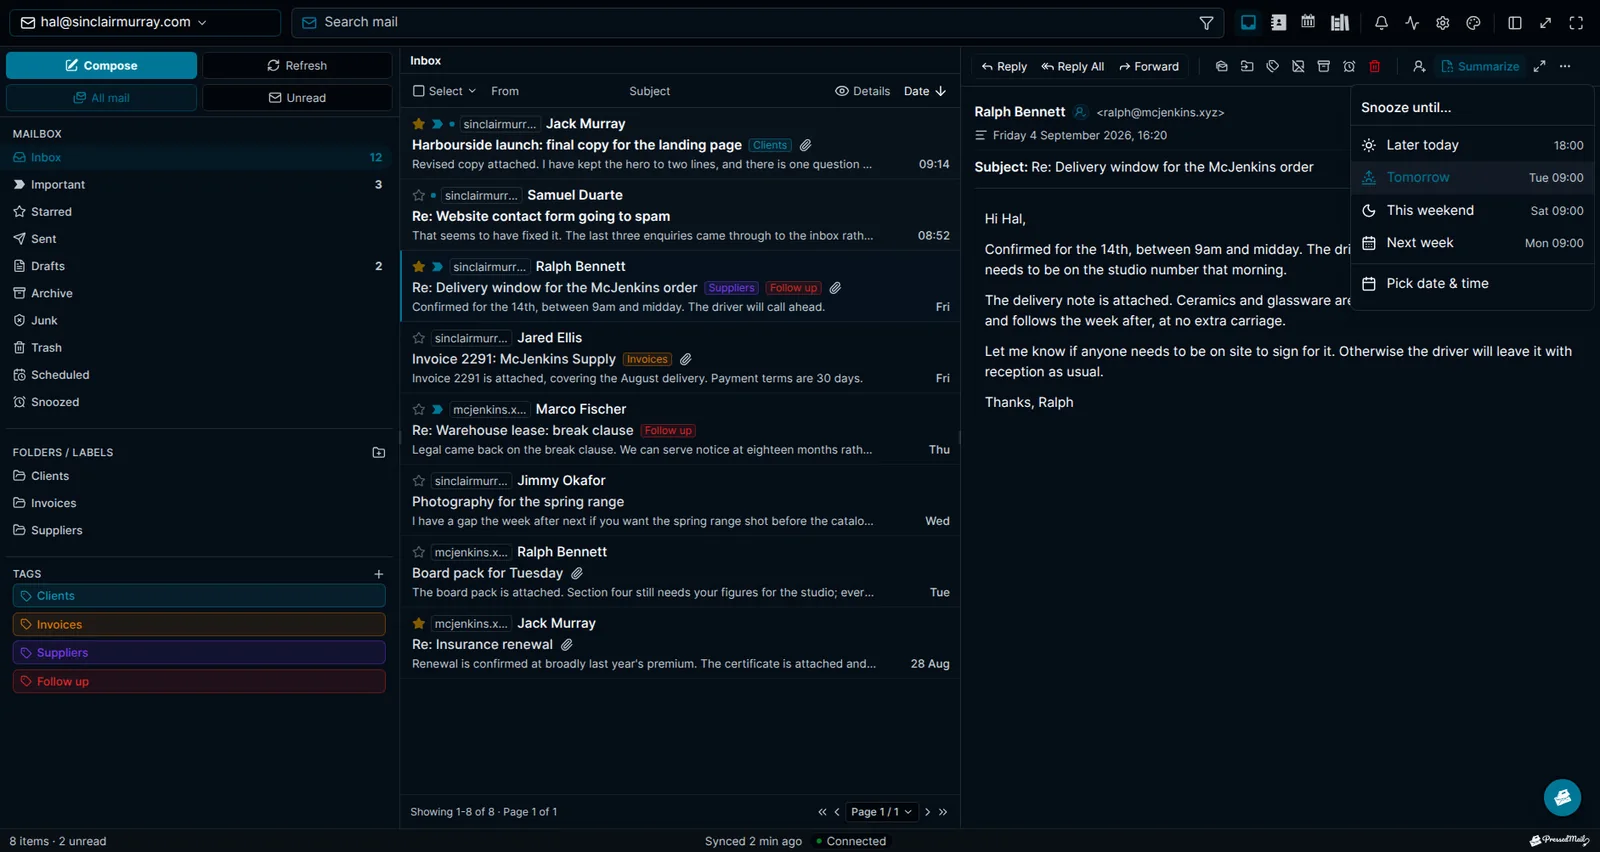Select the purple Suppliers tag

click(x=199, y=652)
